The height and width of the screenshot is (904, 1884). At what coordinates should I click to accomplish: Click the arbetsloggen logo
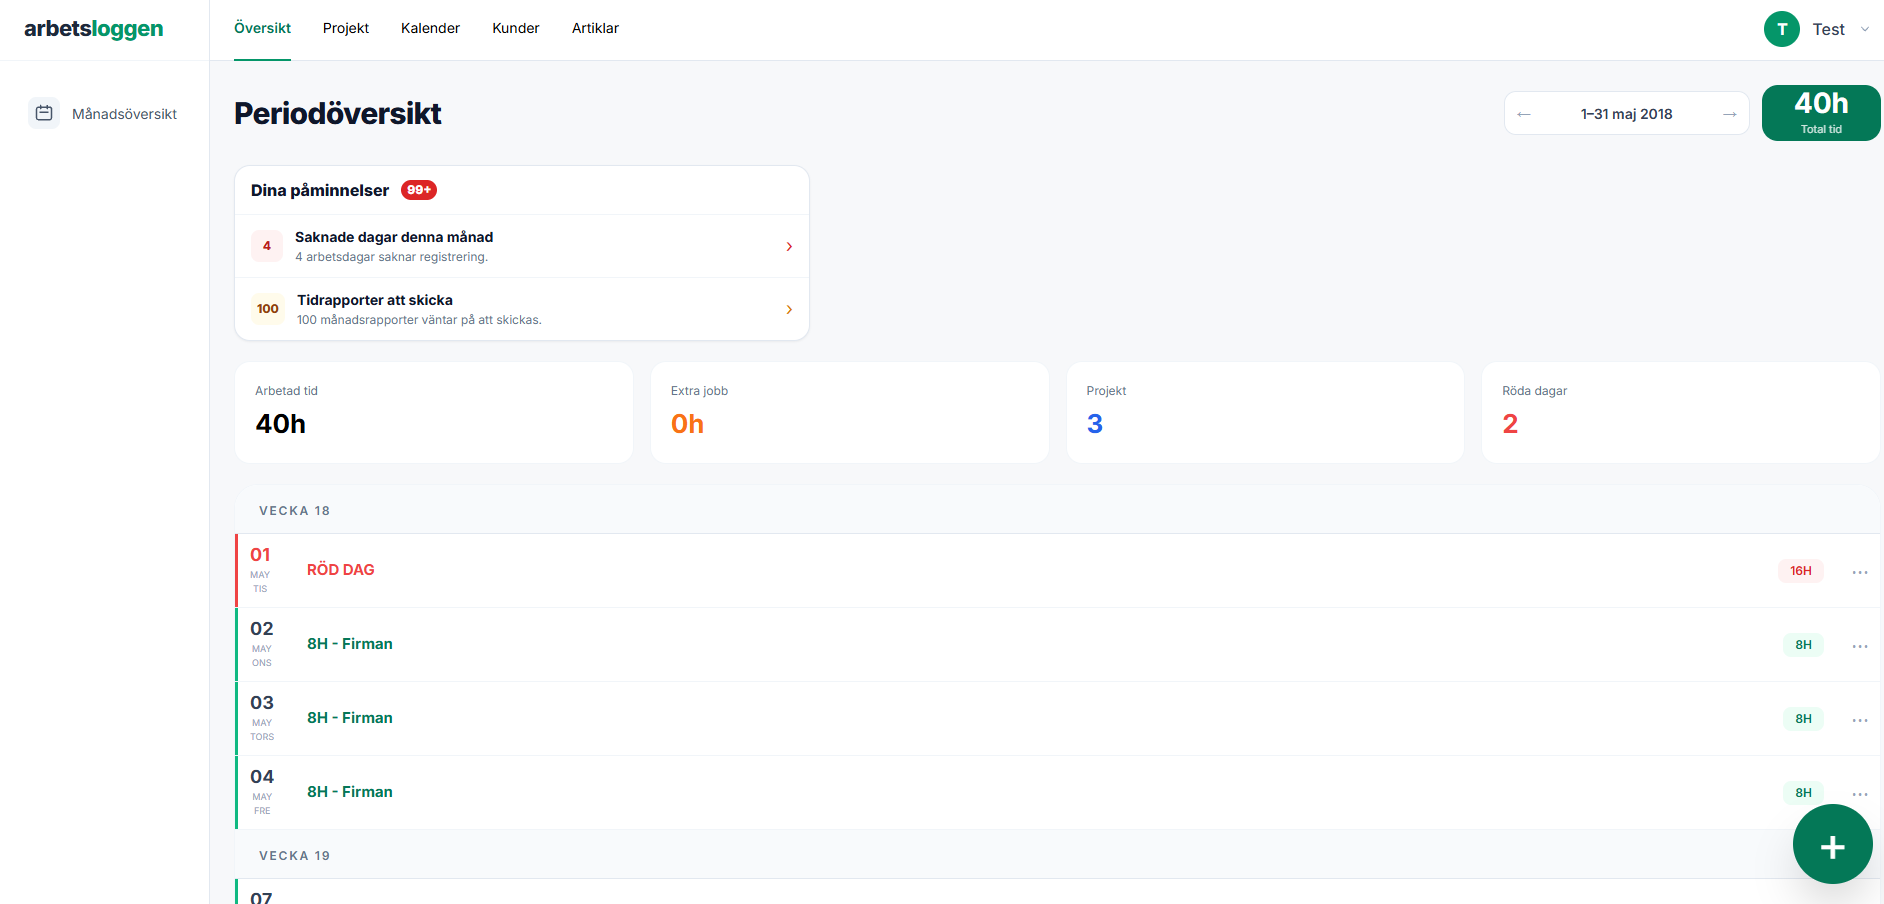[x=93, y=29]
